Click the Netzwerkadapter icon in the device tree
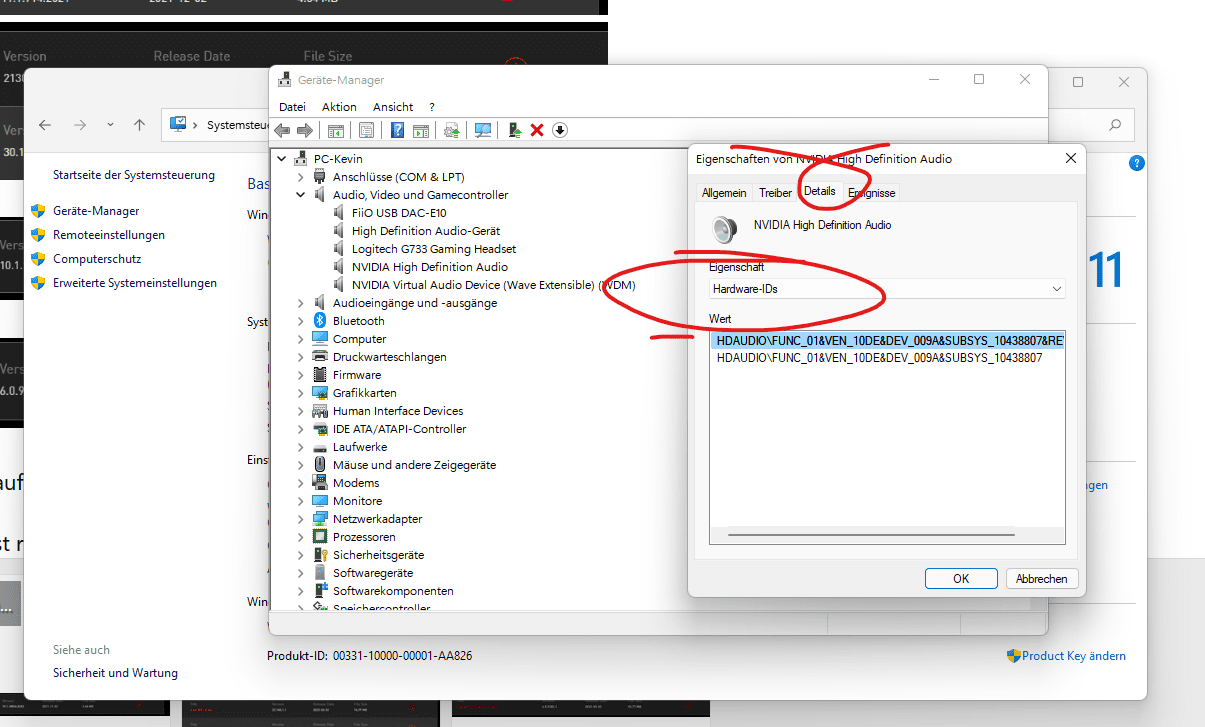1205x727 pixels. coord(320,519)
